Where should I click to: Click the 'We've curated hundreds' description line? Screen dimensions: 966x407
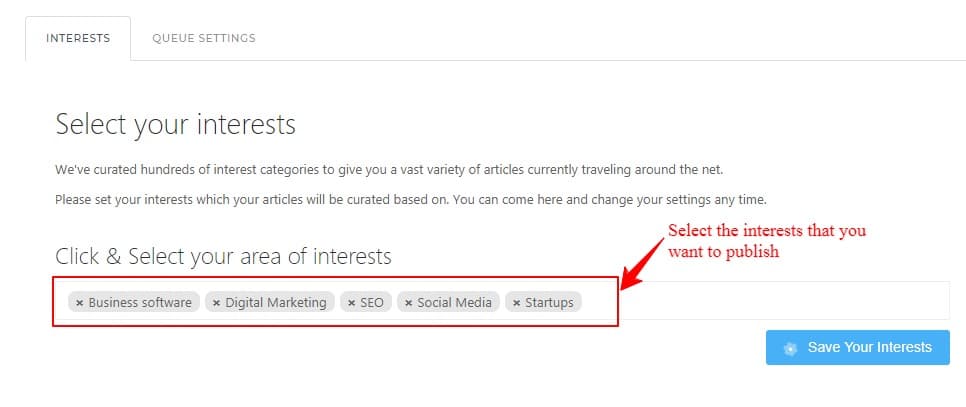click(389, 170)
